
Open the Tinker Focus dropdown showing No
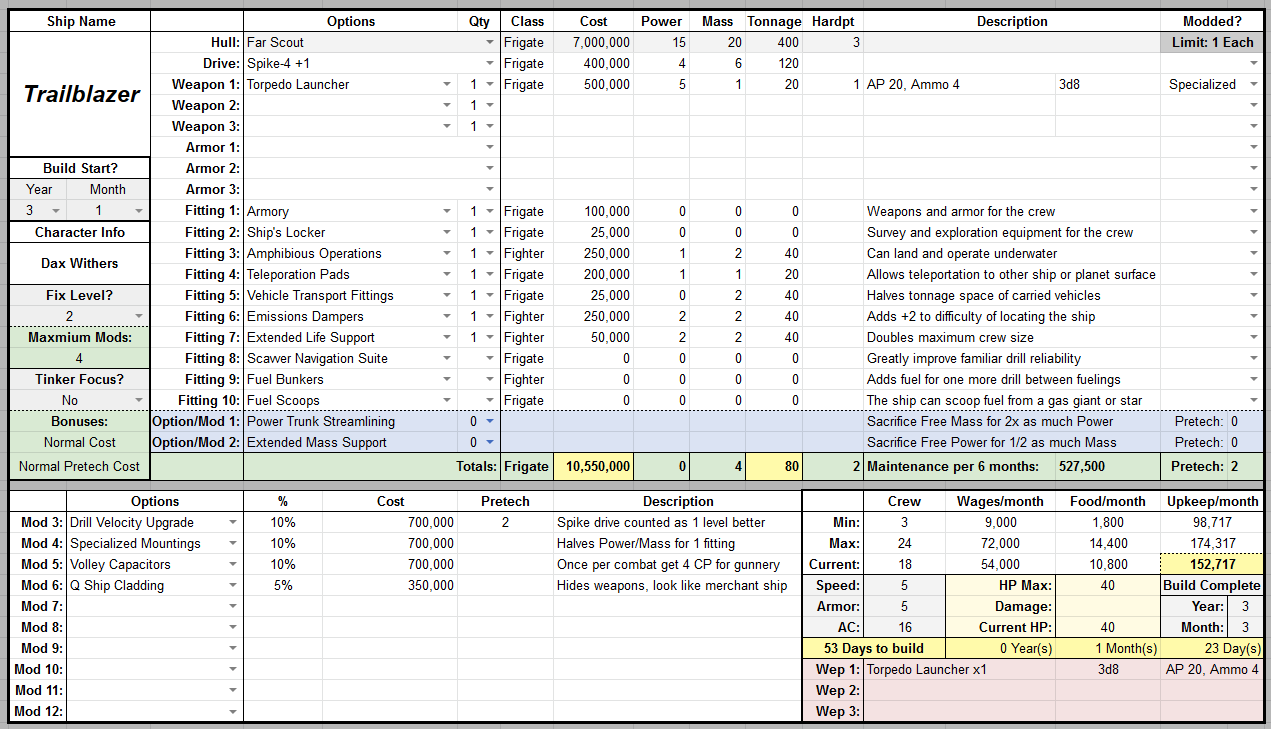pyautogui.click(x=137, y=400)
